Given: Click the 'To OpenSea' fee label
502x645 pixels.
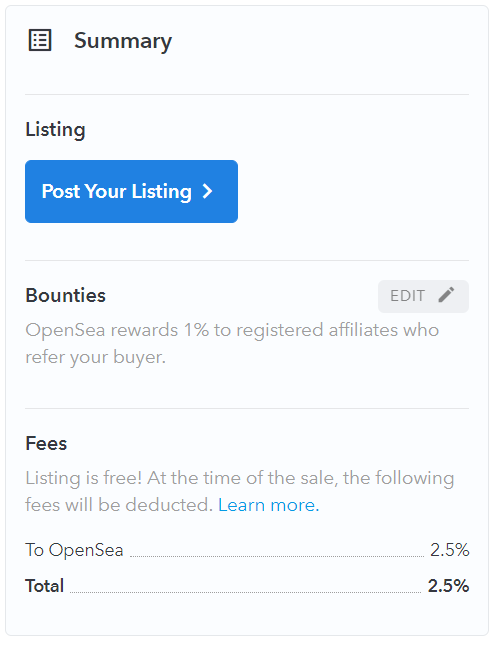Looking at the screenshot, I should pyautogui.click(x=74, y=550).
